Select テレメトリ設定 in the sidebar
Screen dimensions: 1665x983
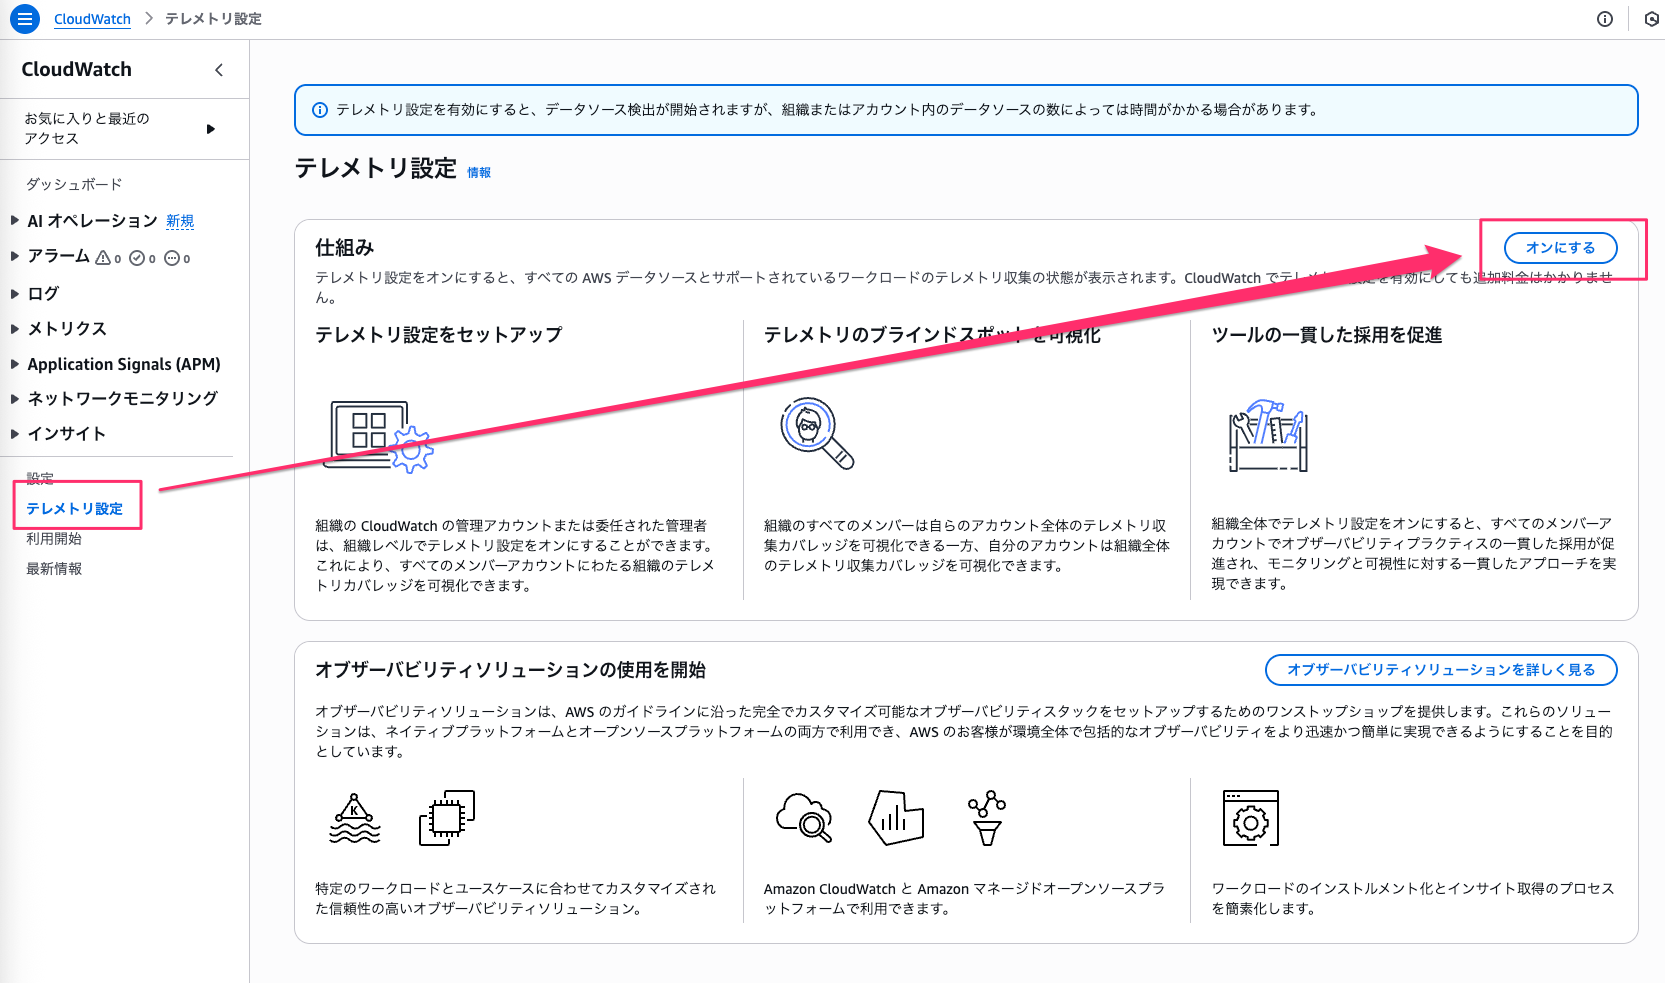pyautogui.click(x=75, y=508)
